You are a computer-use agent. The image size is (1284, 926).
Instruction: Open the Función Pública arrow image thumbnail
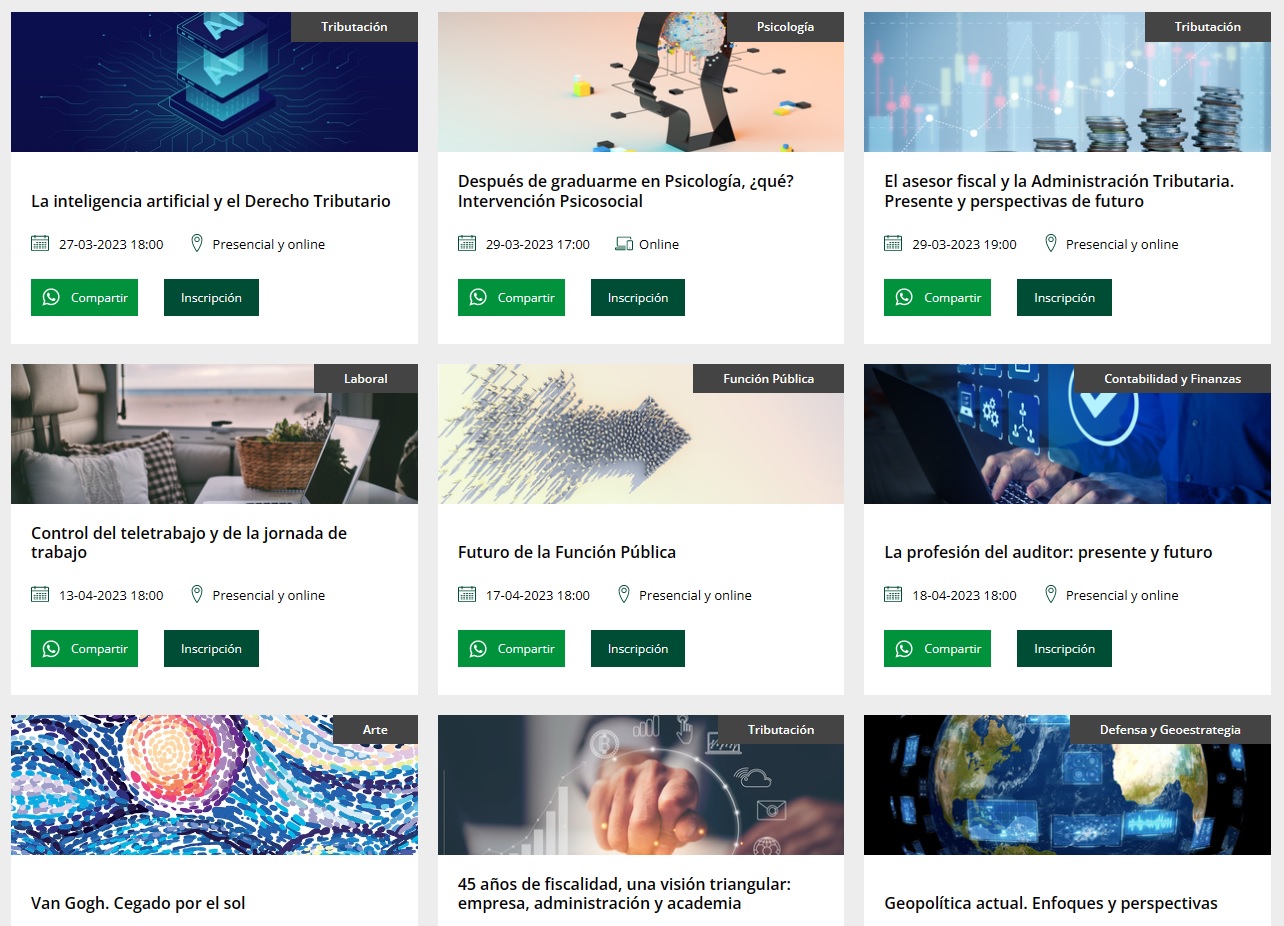(641, 434)
